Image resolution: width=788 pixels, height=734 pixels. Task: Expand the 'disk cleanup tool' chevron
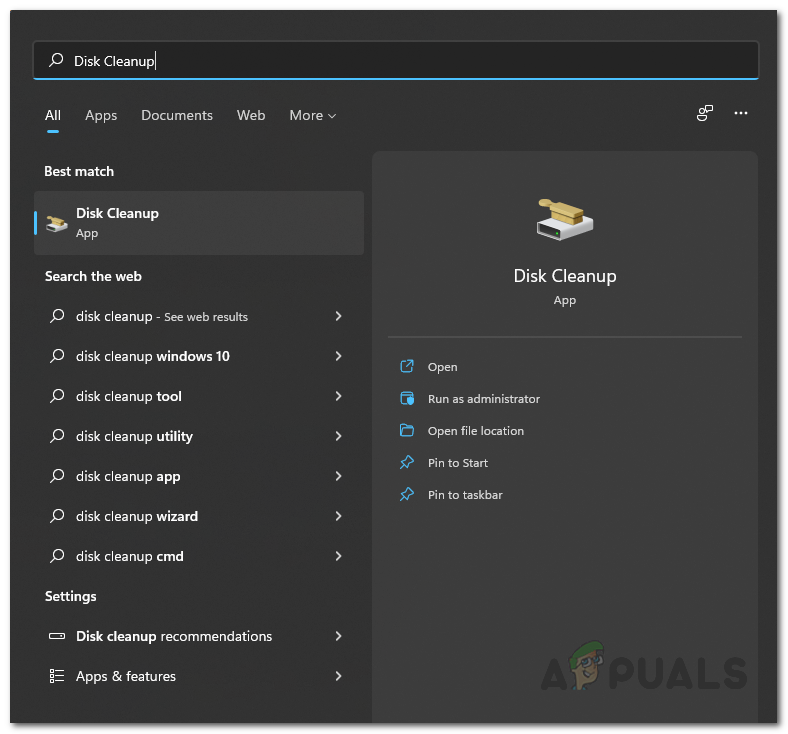(x=338, y=396)
